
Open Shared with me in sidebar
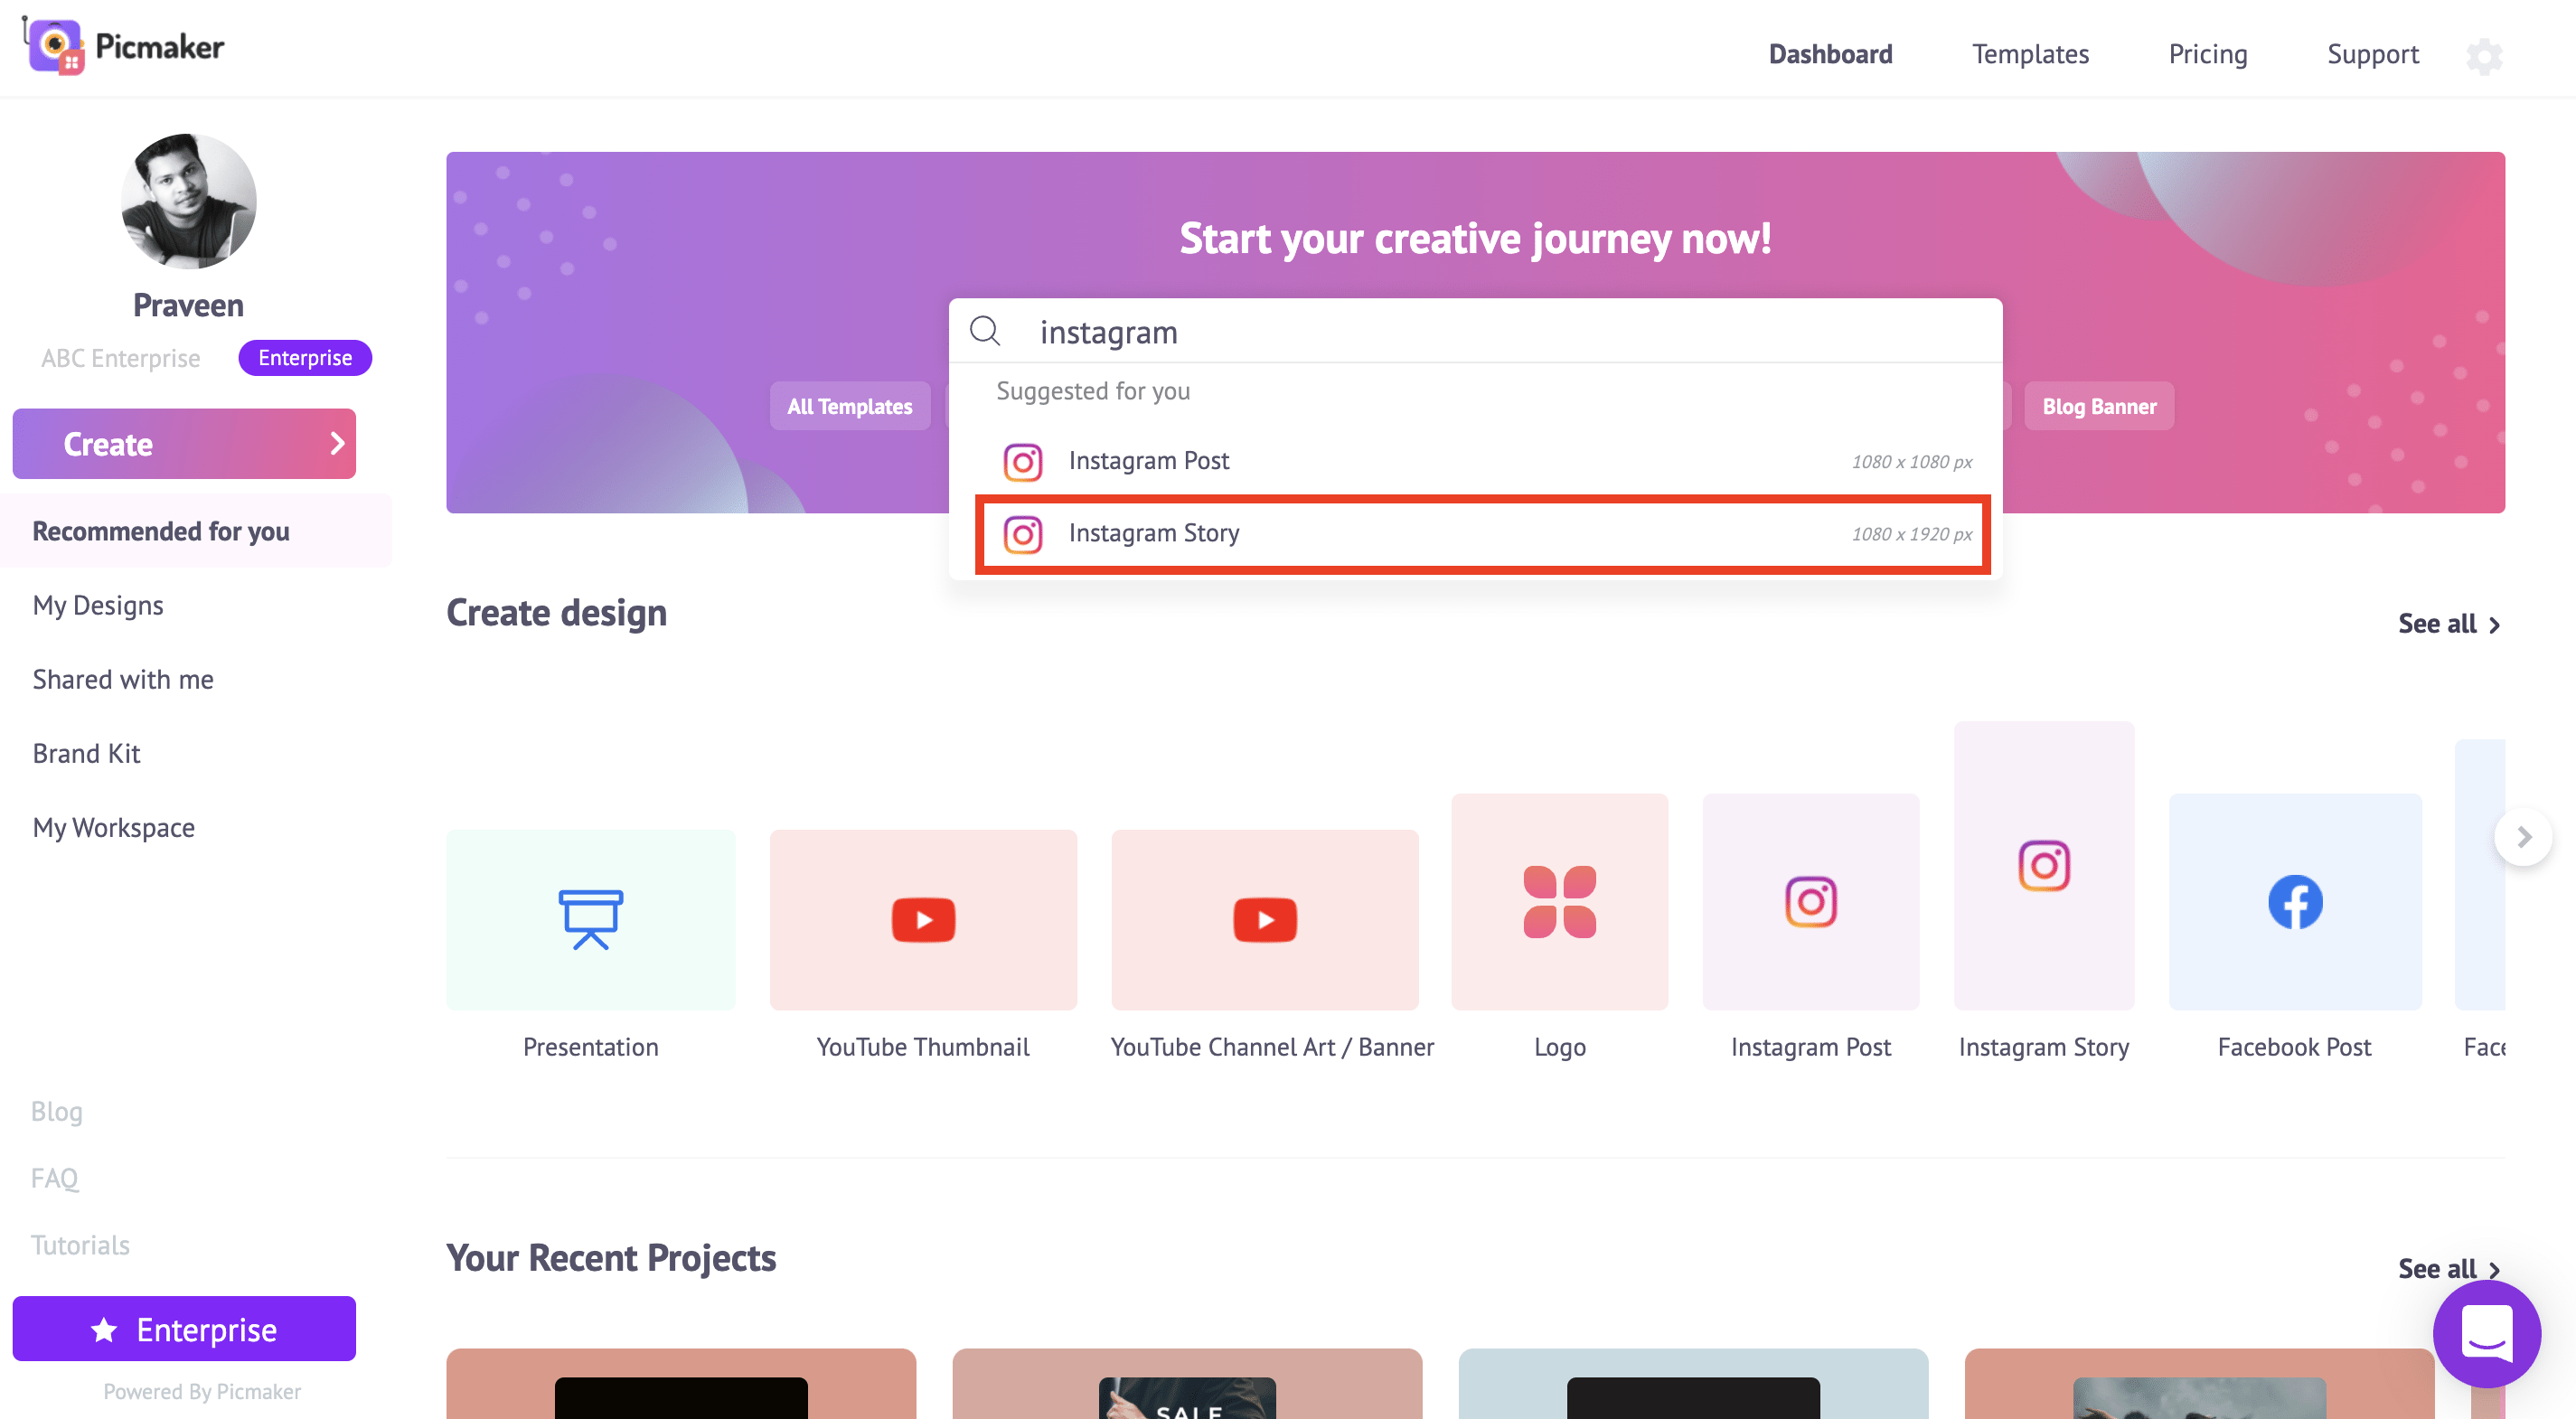coord(123,679)
